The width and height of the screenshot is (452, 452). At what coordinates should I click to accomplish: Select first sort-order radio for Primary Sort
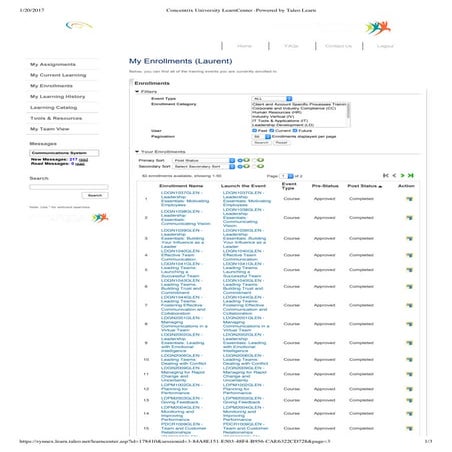point(239,160)
